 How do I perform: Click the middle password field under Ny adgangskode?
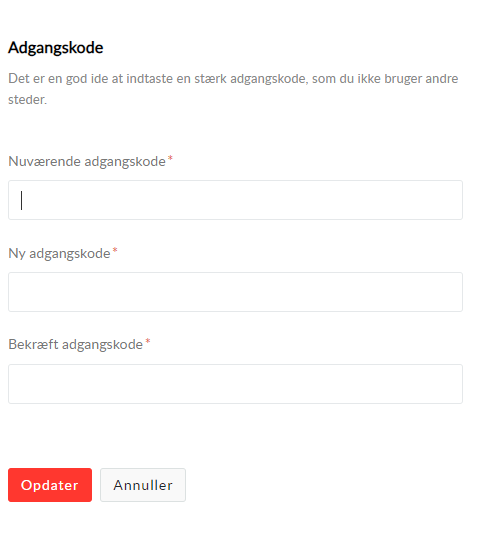click(x=236, y=292)
